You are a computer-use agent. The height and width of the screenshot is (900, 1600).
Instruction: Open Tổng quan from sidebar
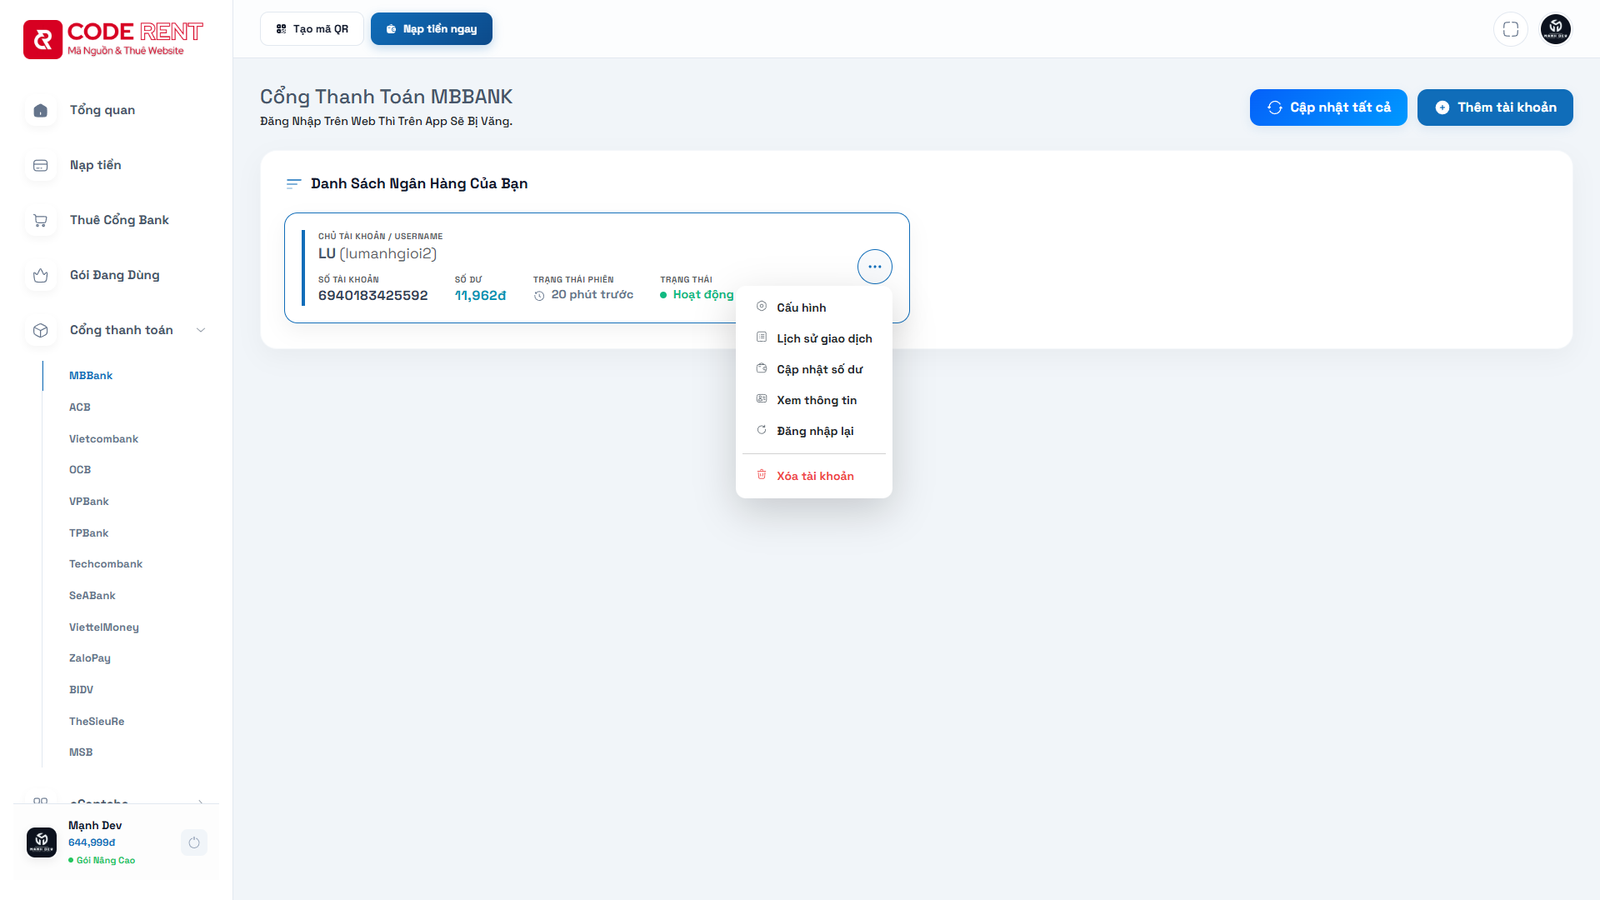tap(102, 110)
